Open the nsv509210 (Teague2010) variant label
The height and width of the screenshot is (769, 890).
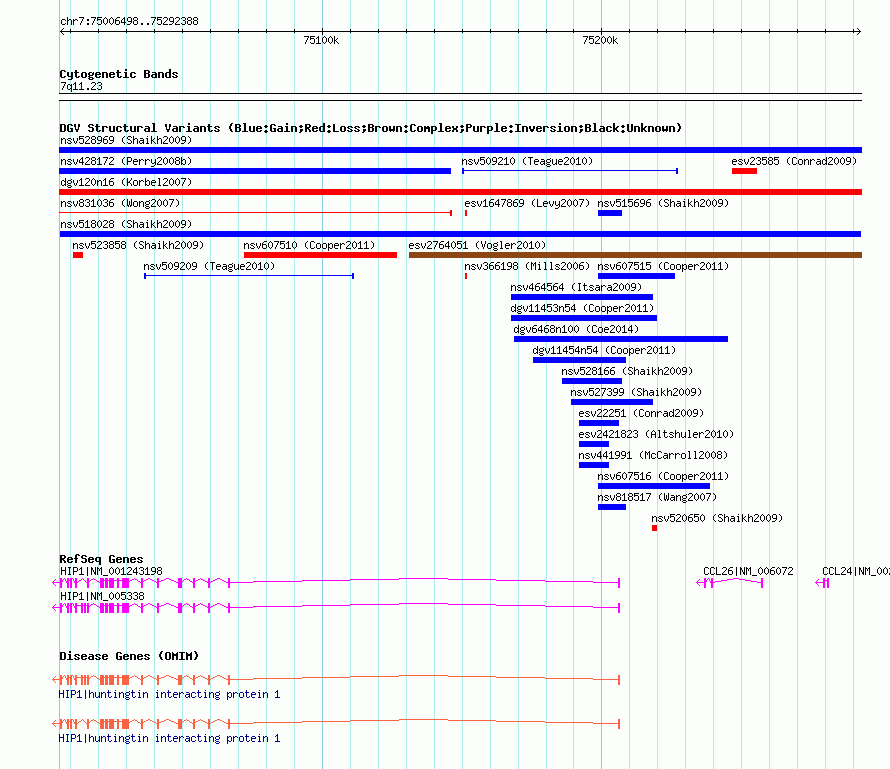(527, 161)
